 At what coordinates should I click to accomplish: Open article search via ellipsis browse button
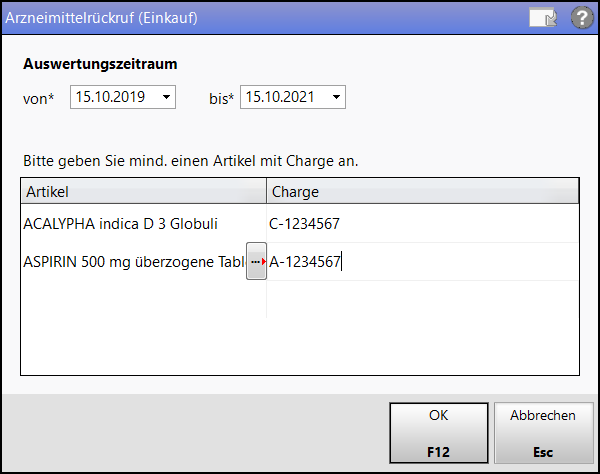[x=256, y=261]
